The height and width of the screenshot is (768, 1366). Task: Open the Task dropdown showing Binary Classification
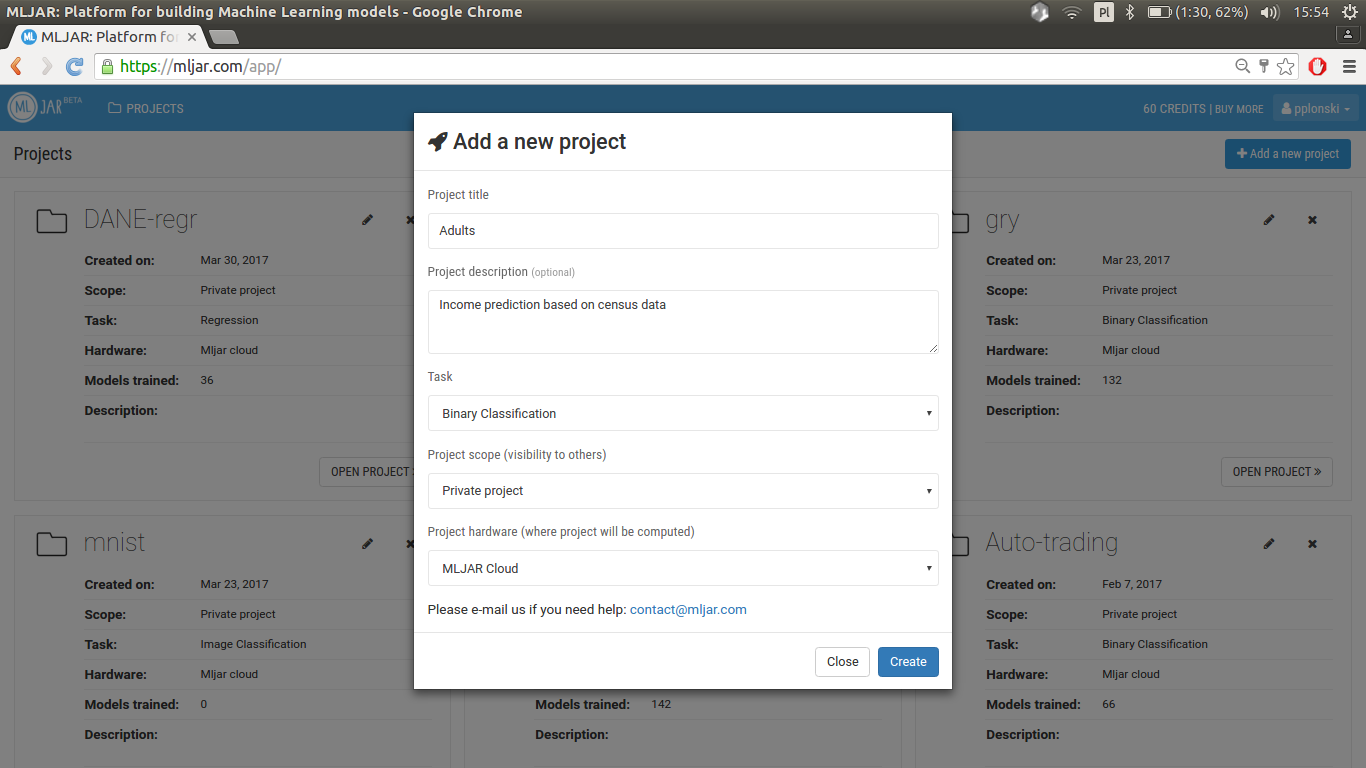click(683, 413)
